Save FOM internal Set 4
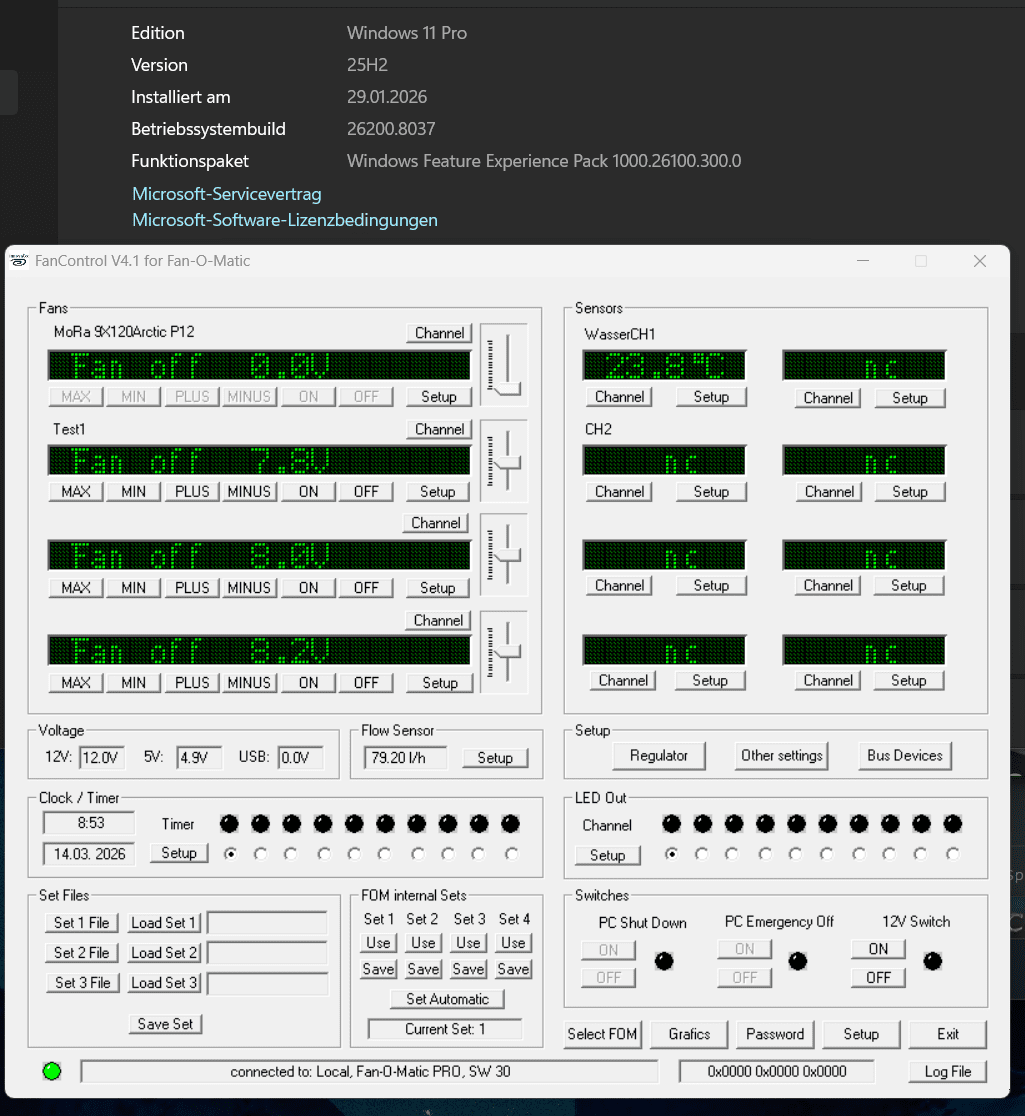The height and width of the screenshot is (1116, 1025). pos(513,969)
